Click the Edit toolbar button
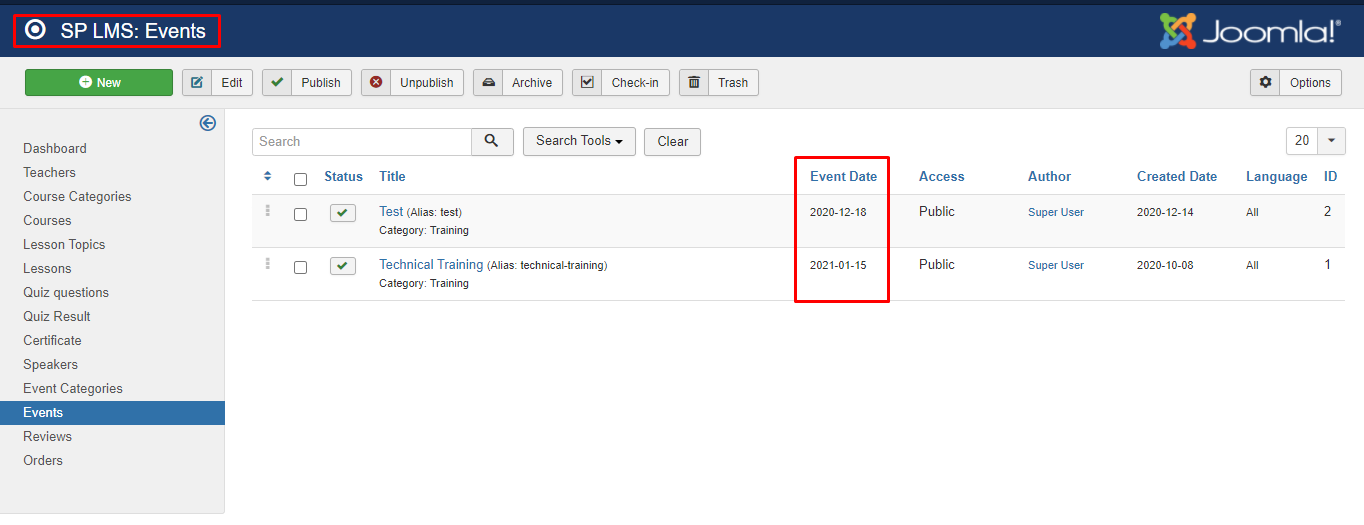This screenshot has height=525, width=1364. click(217, 83)
